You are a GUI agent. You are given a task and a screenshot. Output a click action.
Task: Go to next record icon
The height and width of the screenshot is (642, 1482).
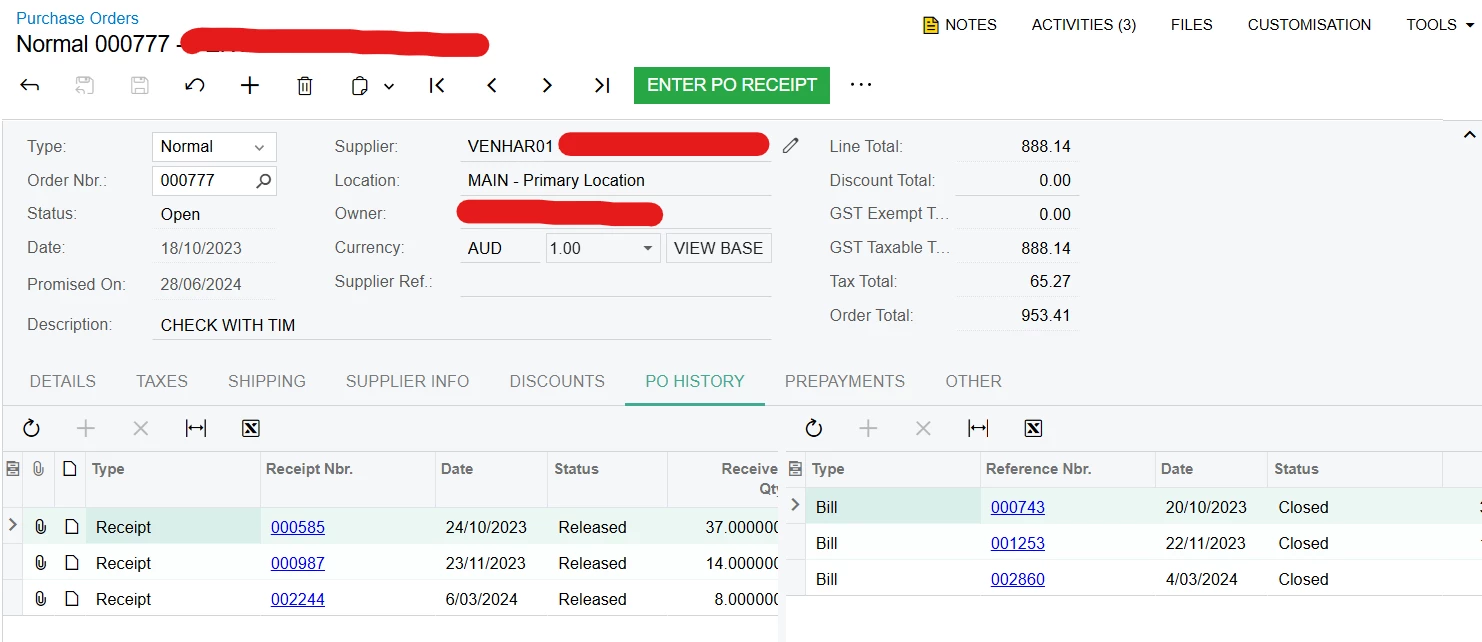point(547,86)
